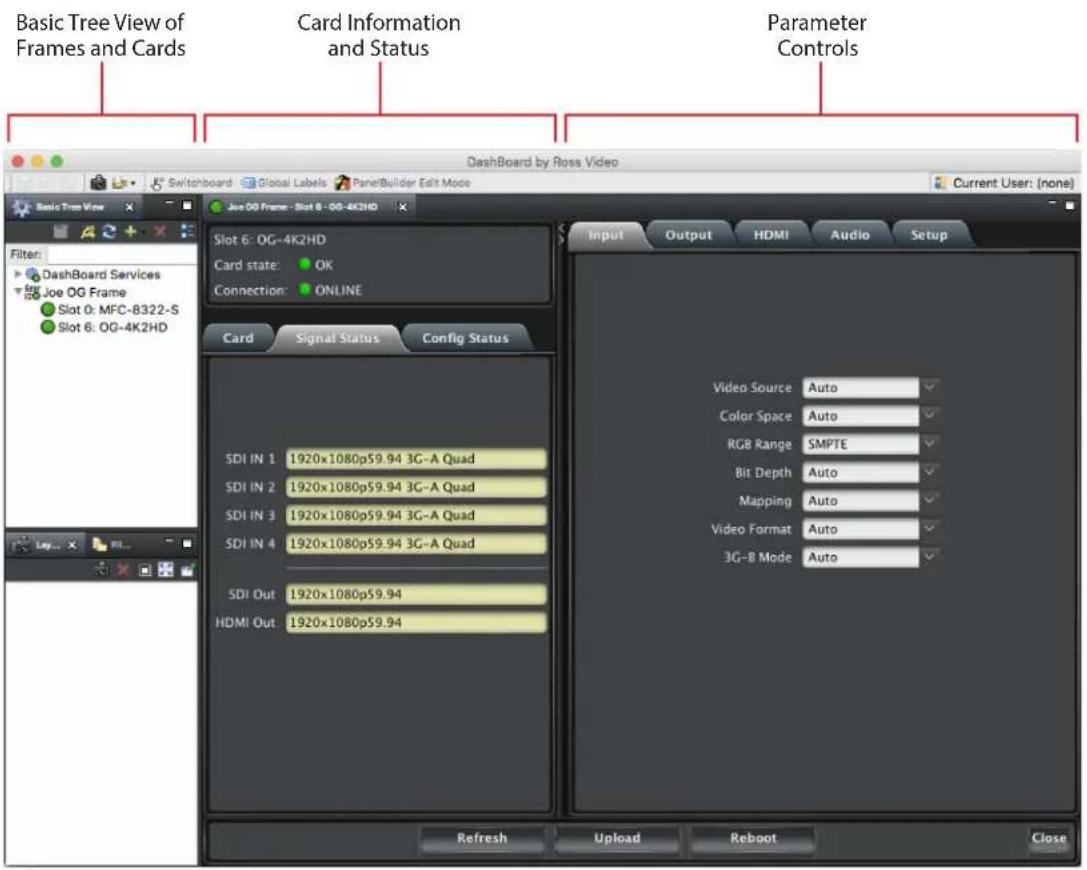The image size is (1087, 870).
Task: Minimize the lower left Lay... panel
Action: (169, 541)
